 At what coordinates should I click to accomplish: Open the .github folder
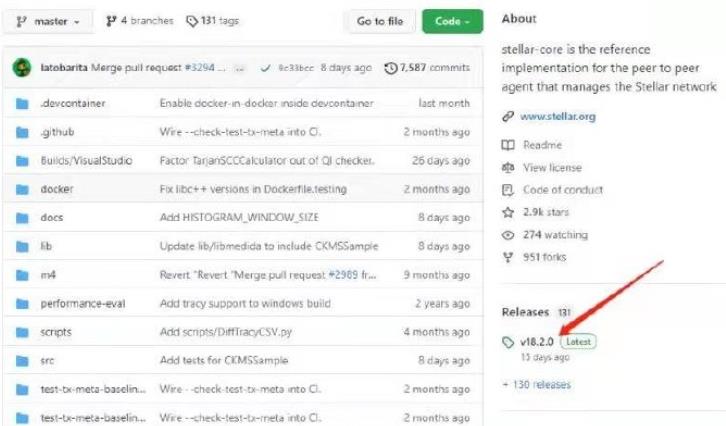[57, 132]
